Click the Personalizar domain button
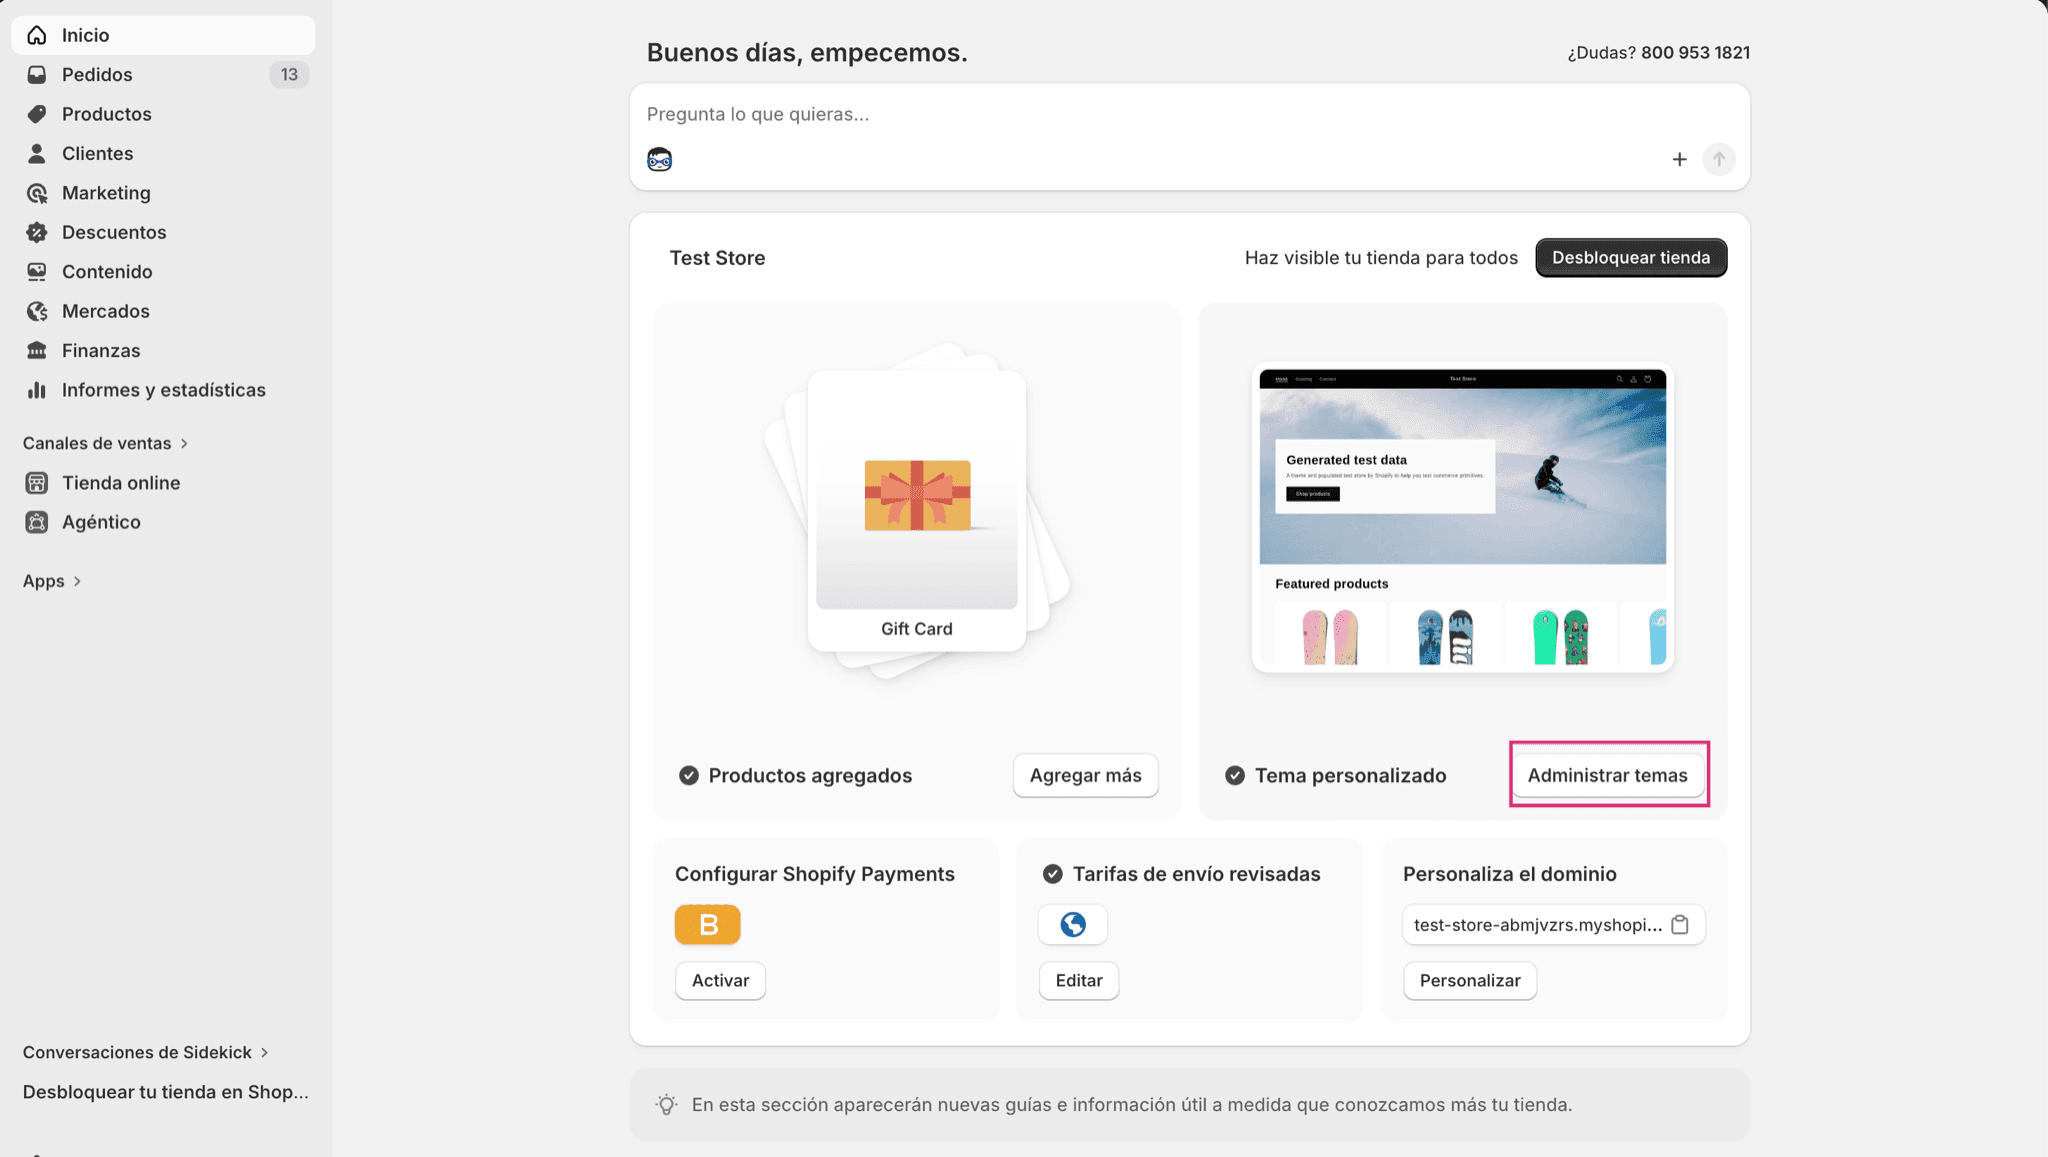This screenshot has width=2048, height=1157. [x=1470, y=980]
